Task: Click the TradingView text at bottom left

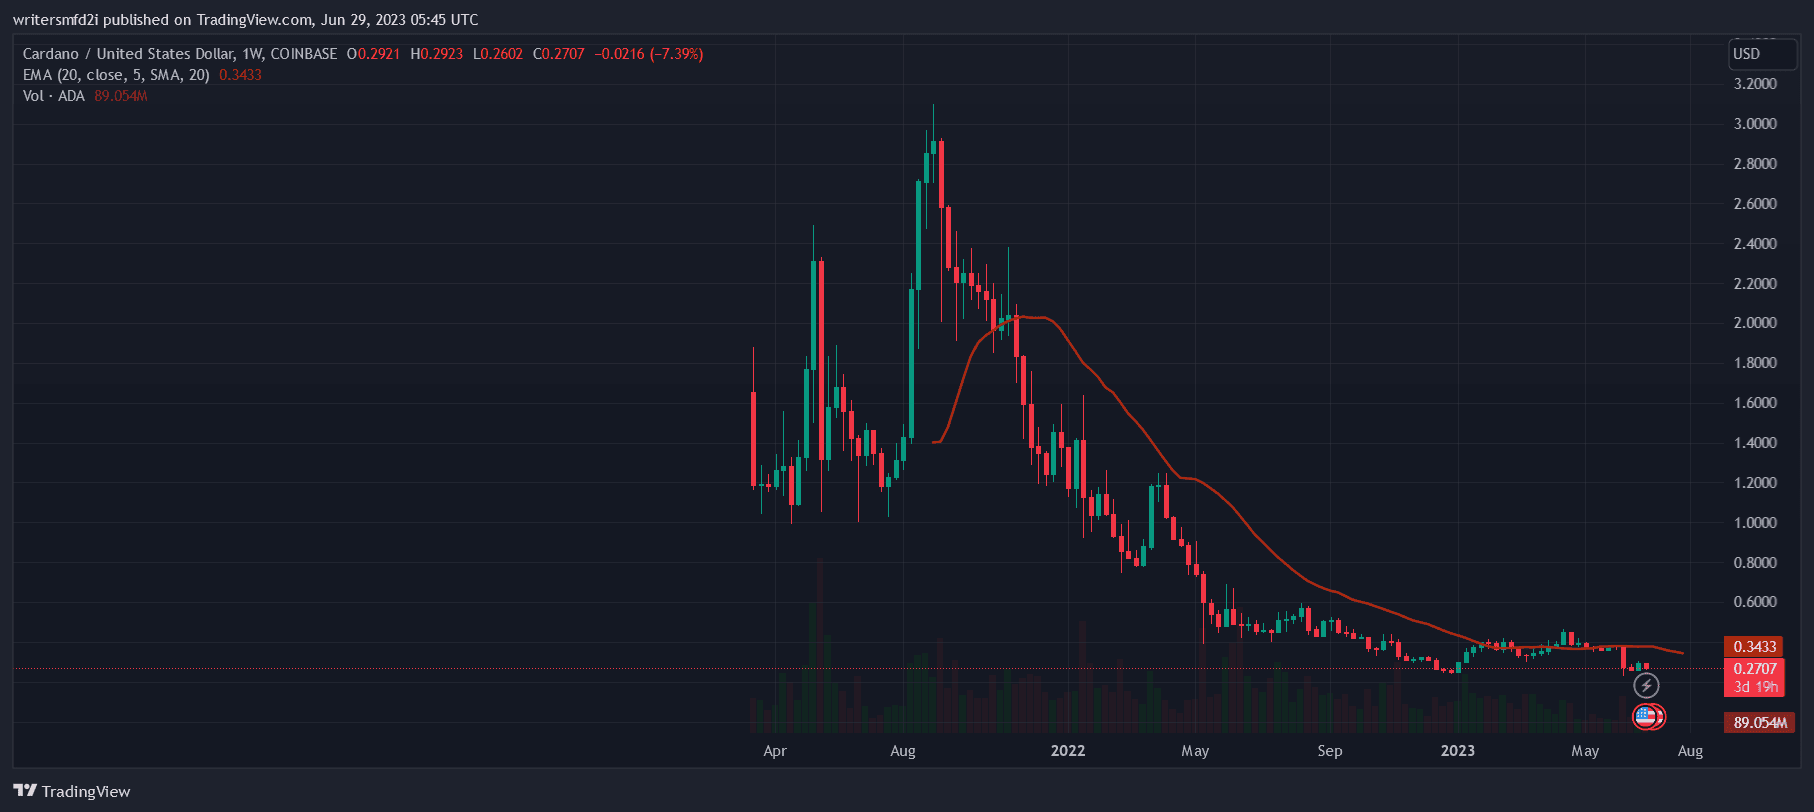Action: click(x=86, y=791)
